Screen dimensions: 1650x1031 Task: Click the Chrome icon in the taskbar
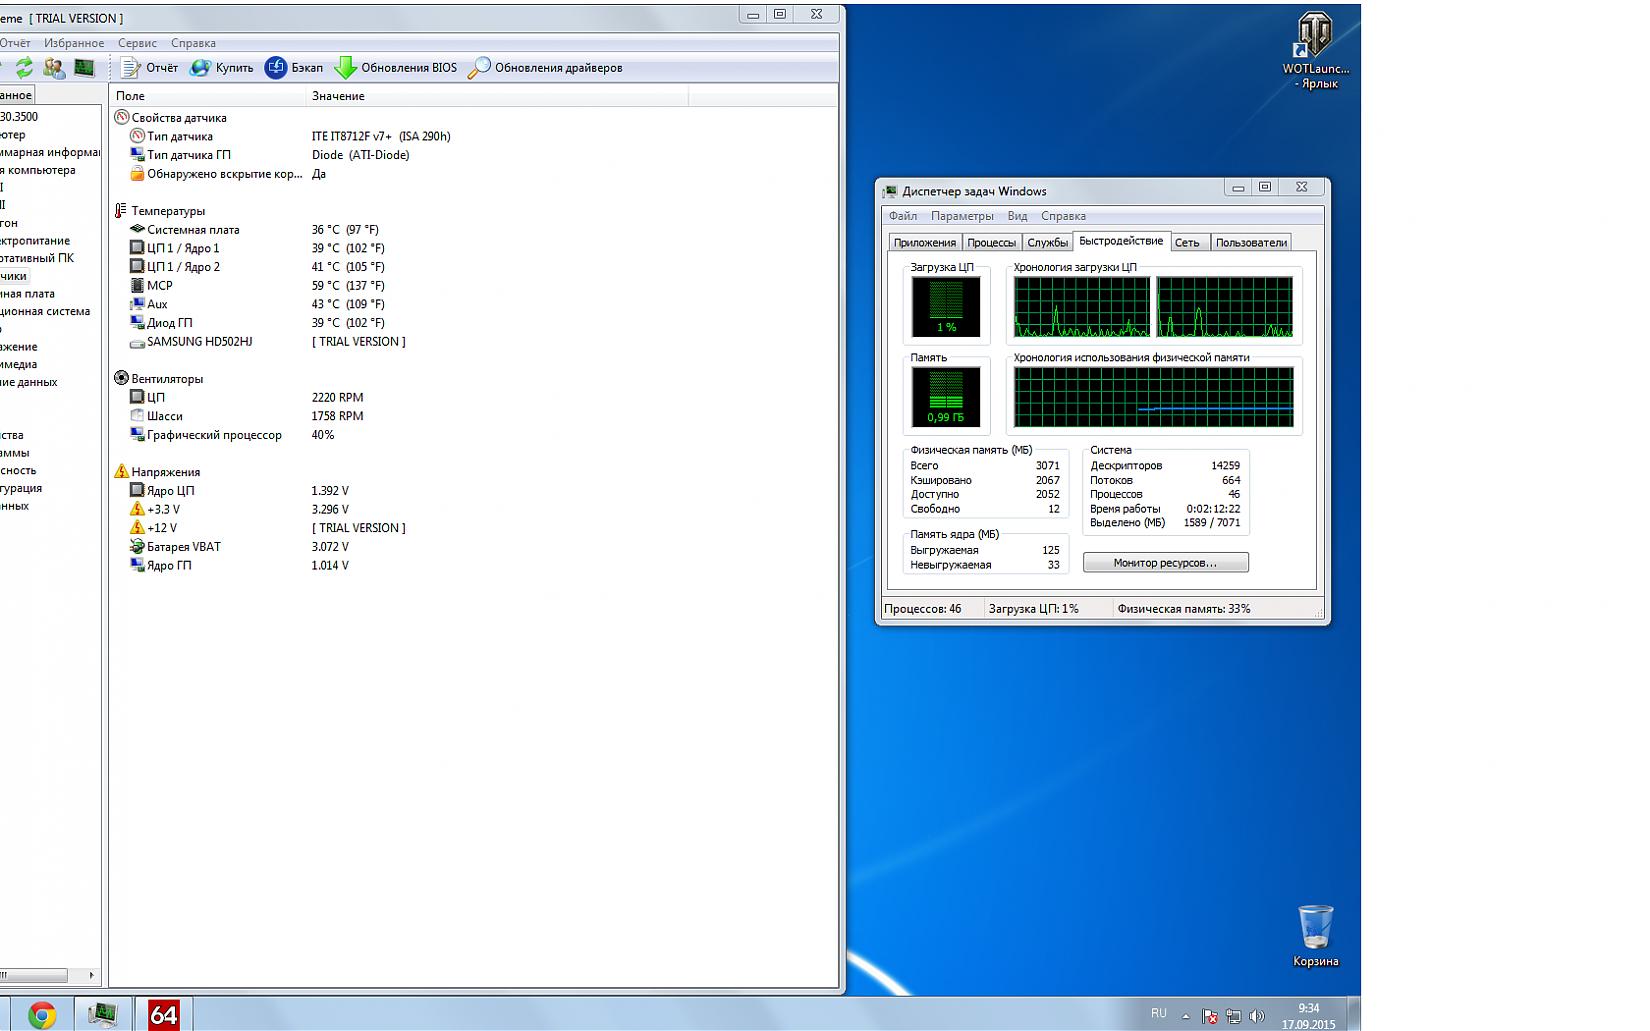[x=42, y=1015]
